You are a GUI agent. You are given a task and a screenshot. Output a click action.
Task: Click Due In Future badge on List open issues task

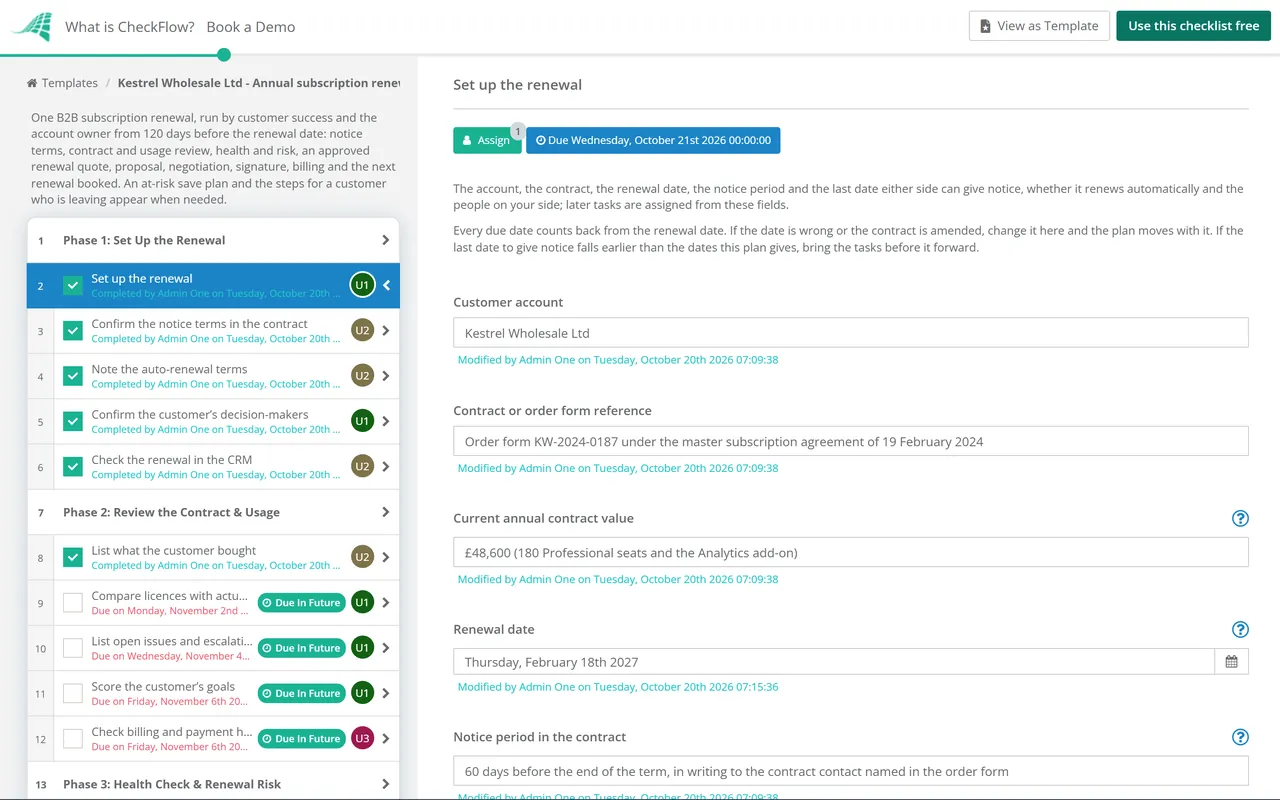coord(301,648)
